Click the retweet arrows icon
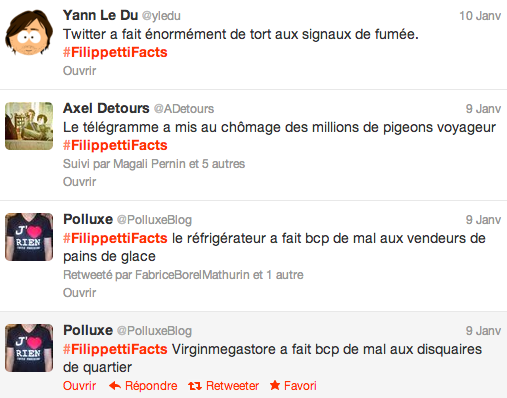 195,386
